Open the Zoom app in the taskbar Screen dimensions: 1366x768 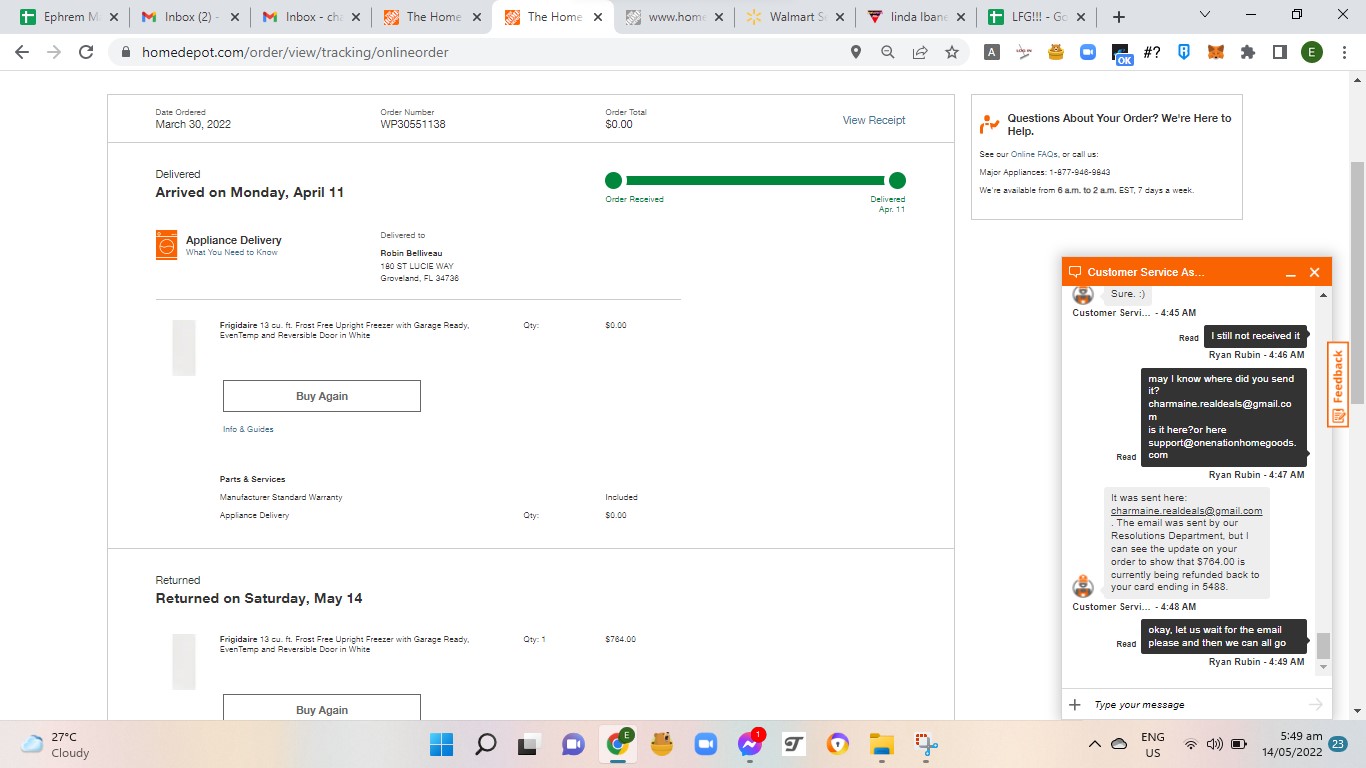tap(706, 744)
